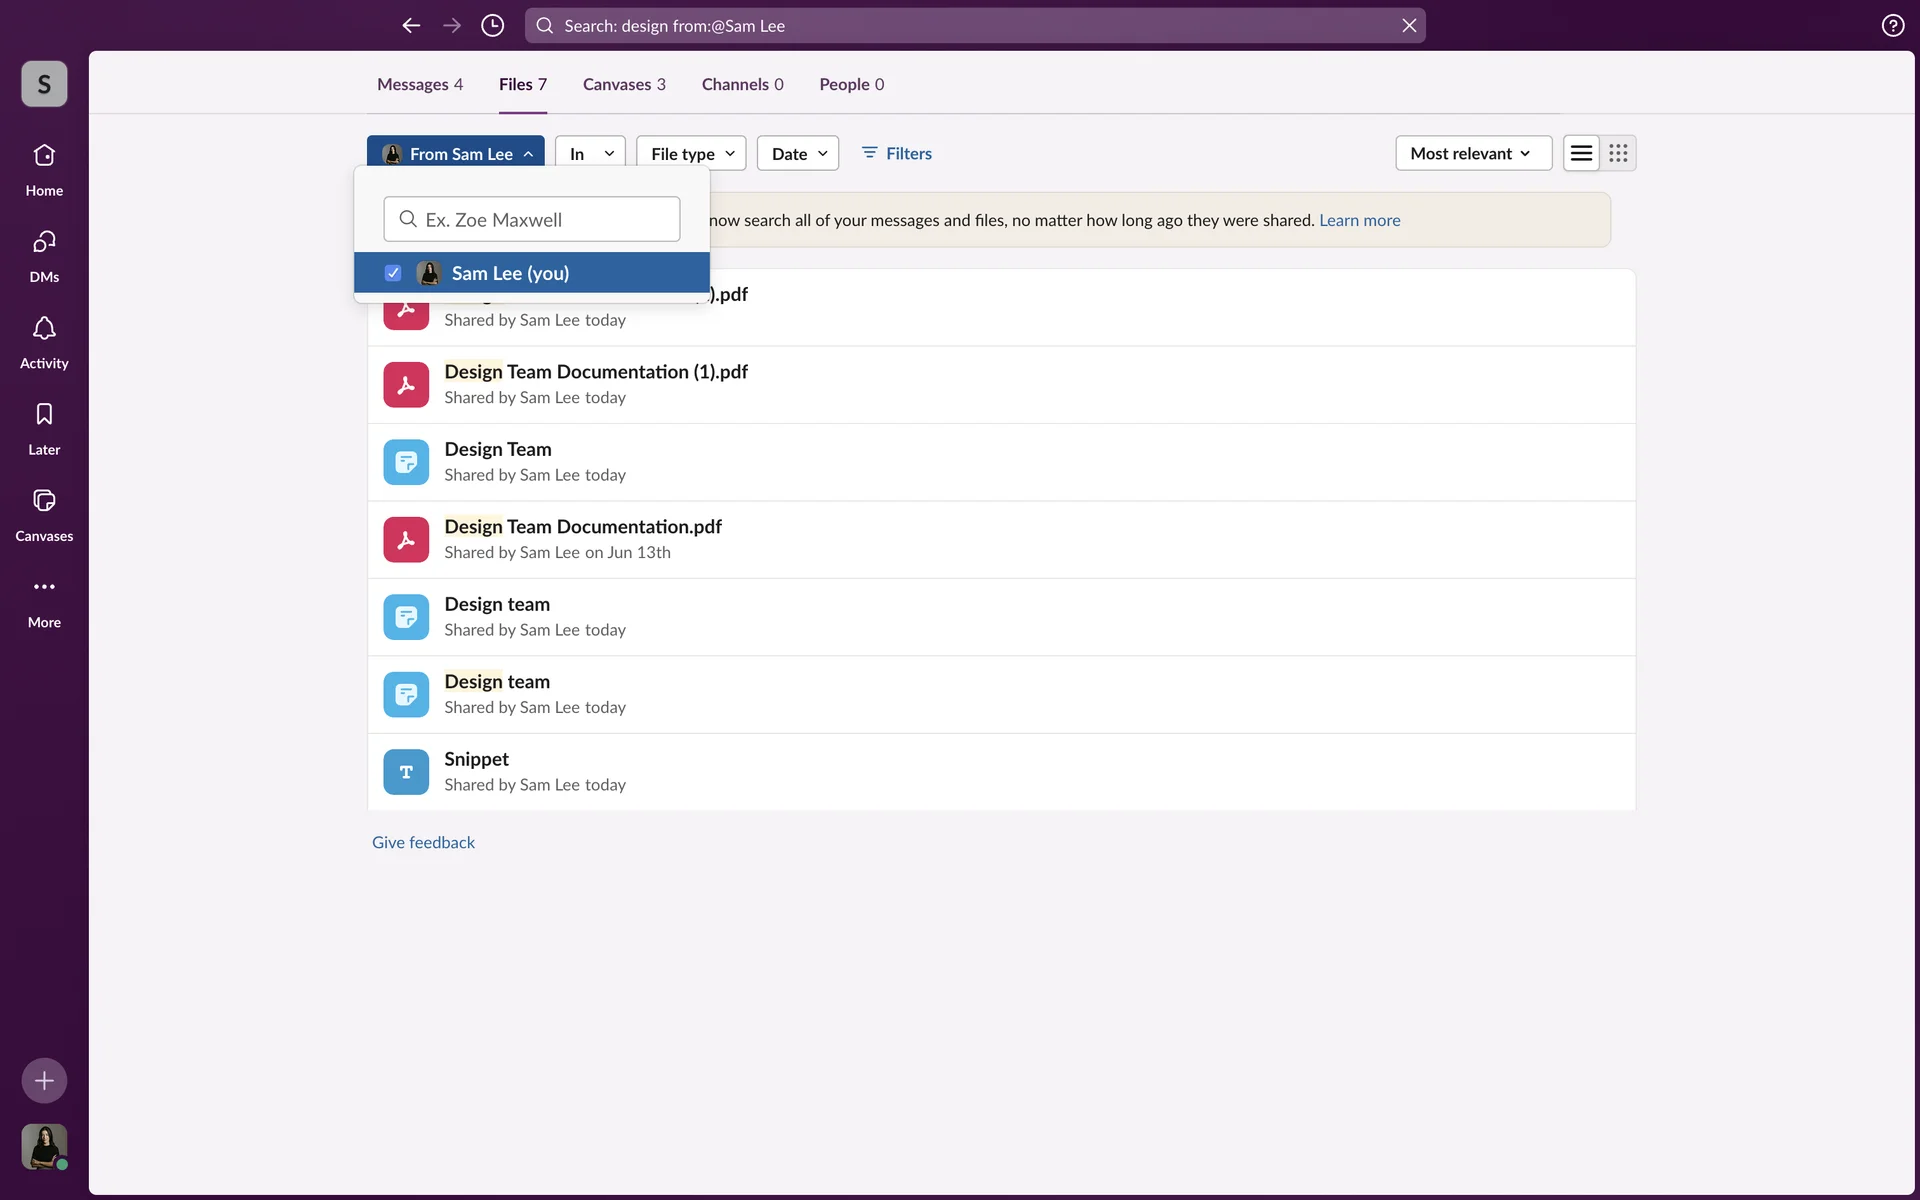Open the Date filter dropdown
Image resolution: width=1920 pixels, height=1200 pixels.
(x=797, y=153)
